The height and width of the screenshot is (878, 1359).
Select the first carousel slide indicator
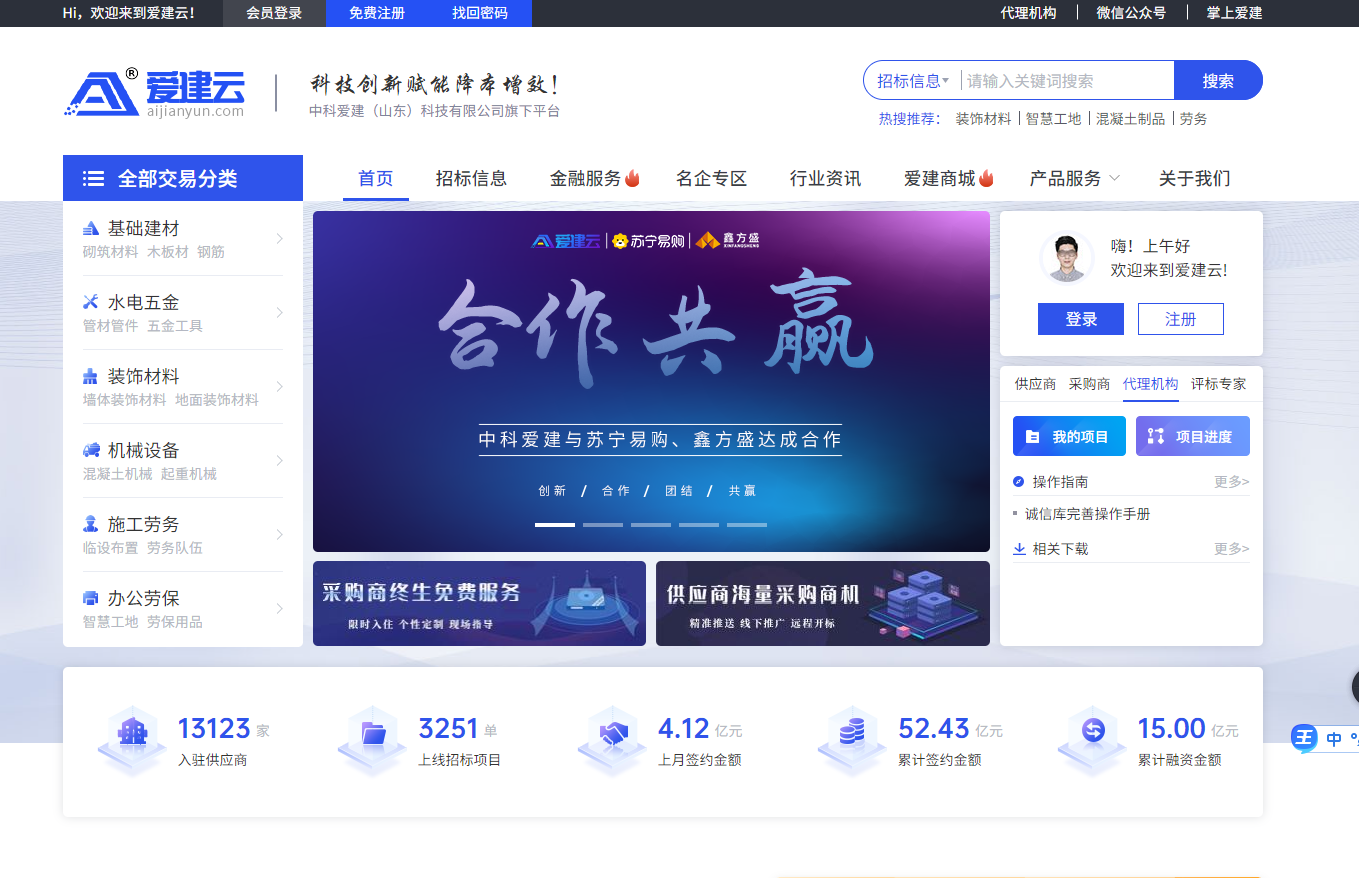(x=555, y=524)
